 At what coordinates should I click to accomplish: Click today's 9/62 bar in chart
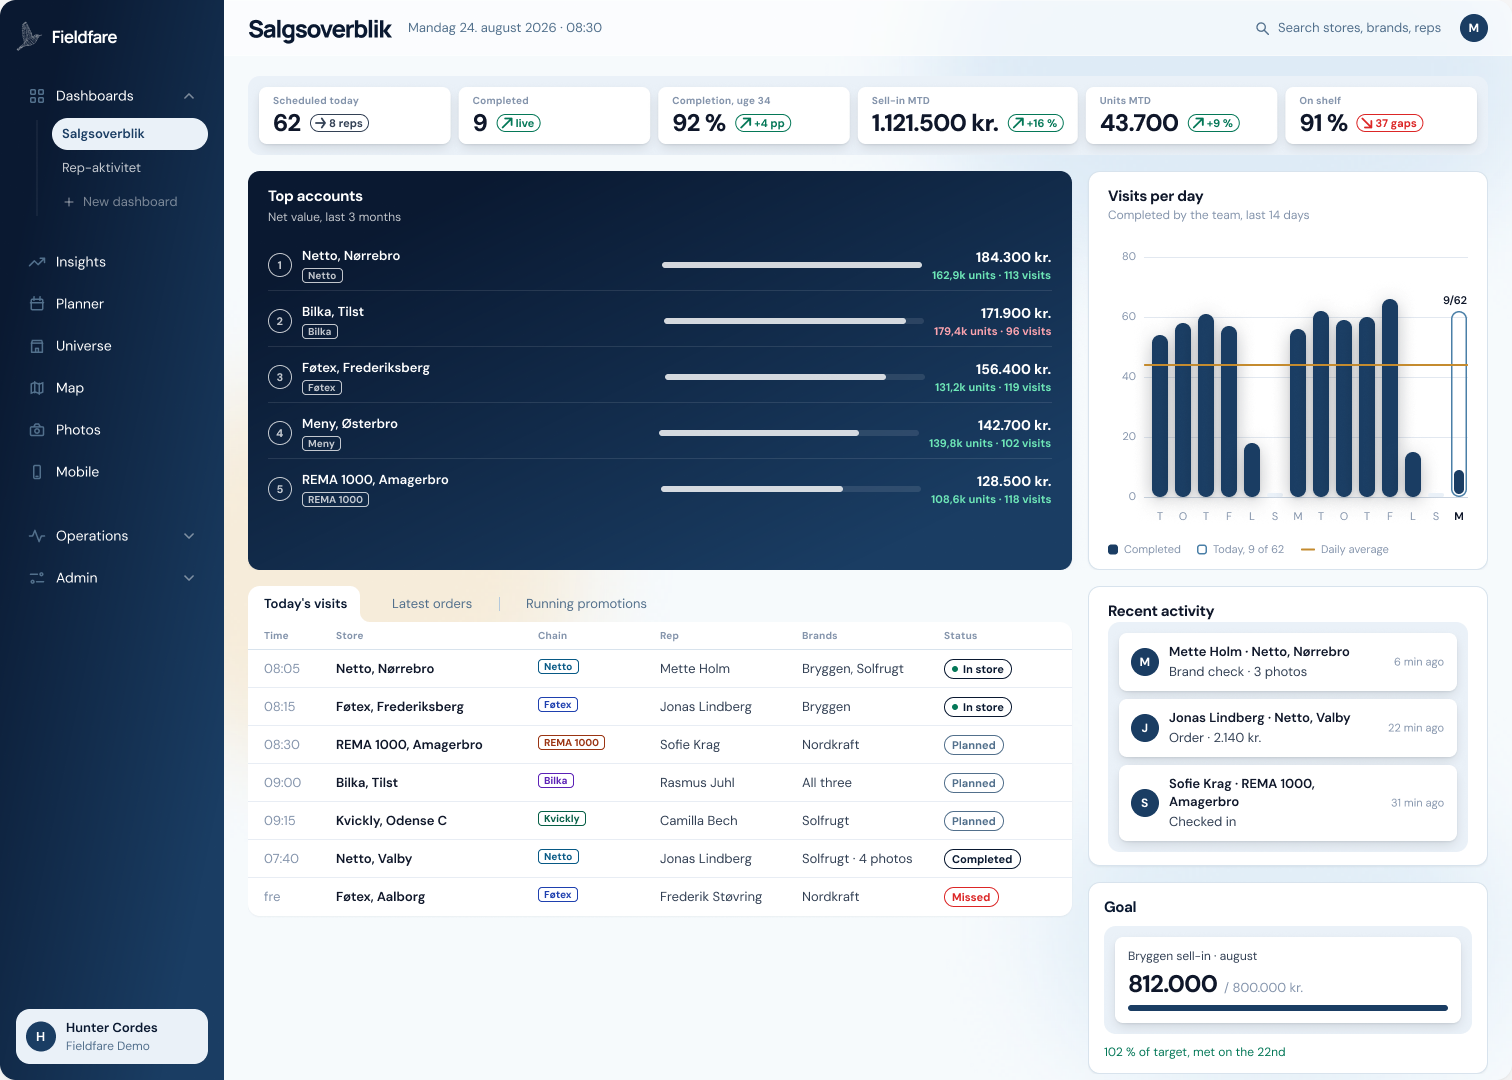click(1459, 404)
